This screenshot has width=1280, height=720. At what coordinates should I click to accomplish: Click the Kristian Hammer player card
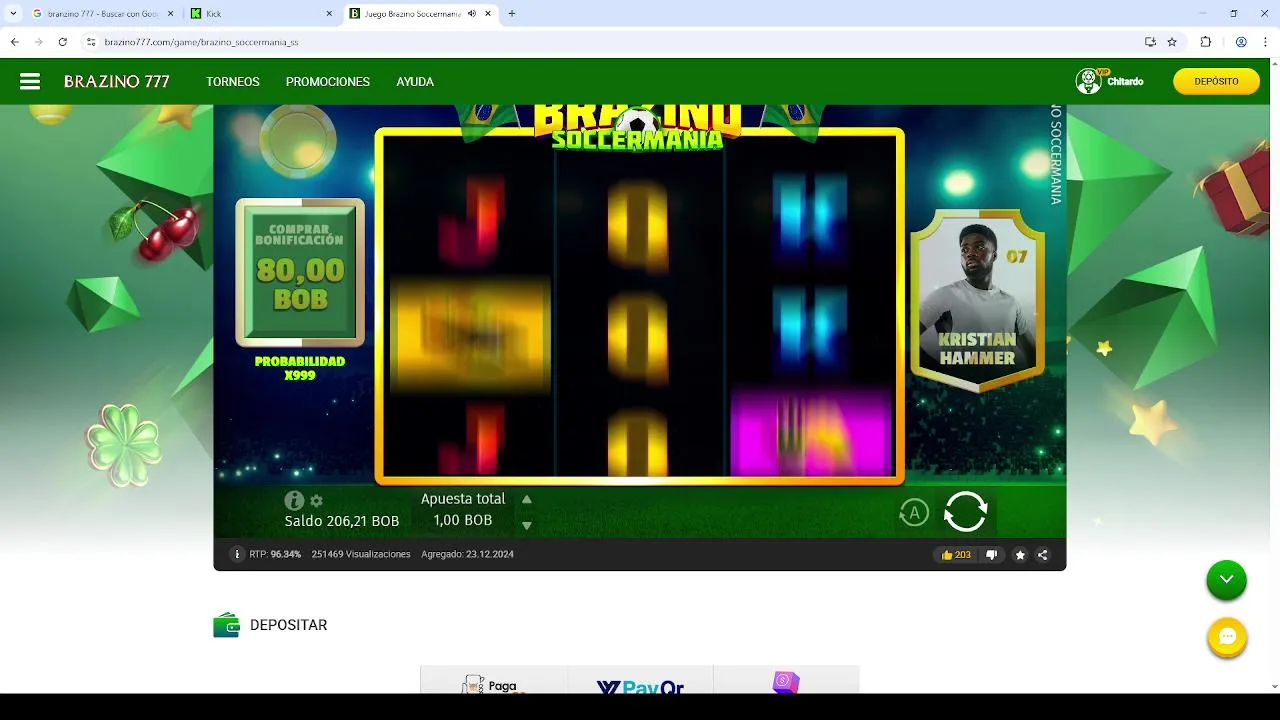977,300
